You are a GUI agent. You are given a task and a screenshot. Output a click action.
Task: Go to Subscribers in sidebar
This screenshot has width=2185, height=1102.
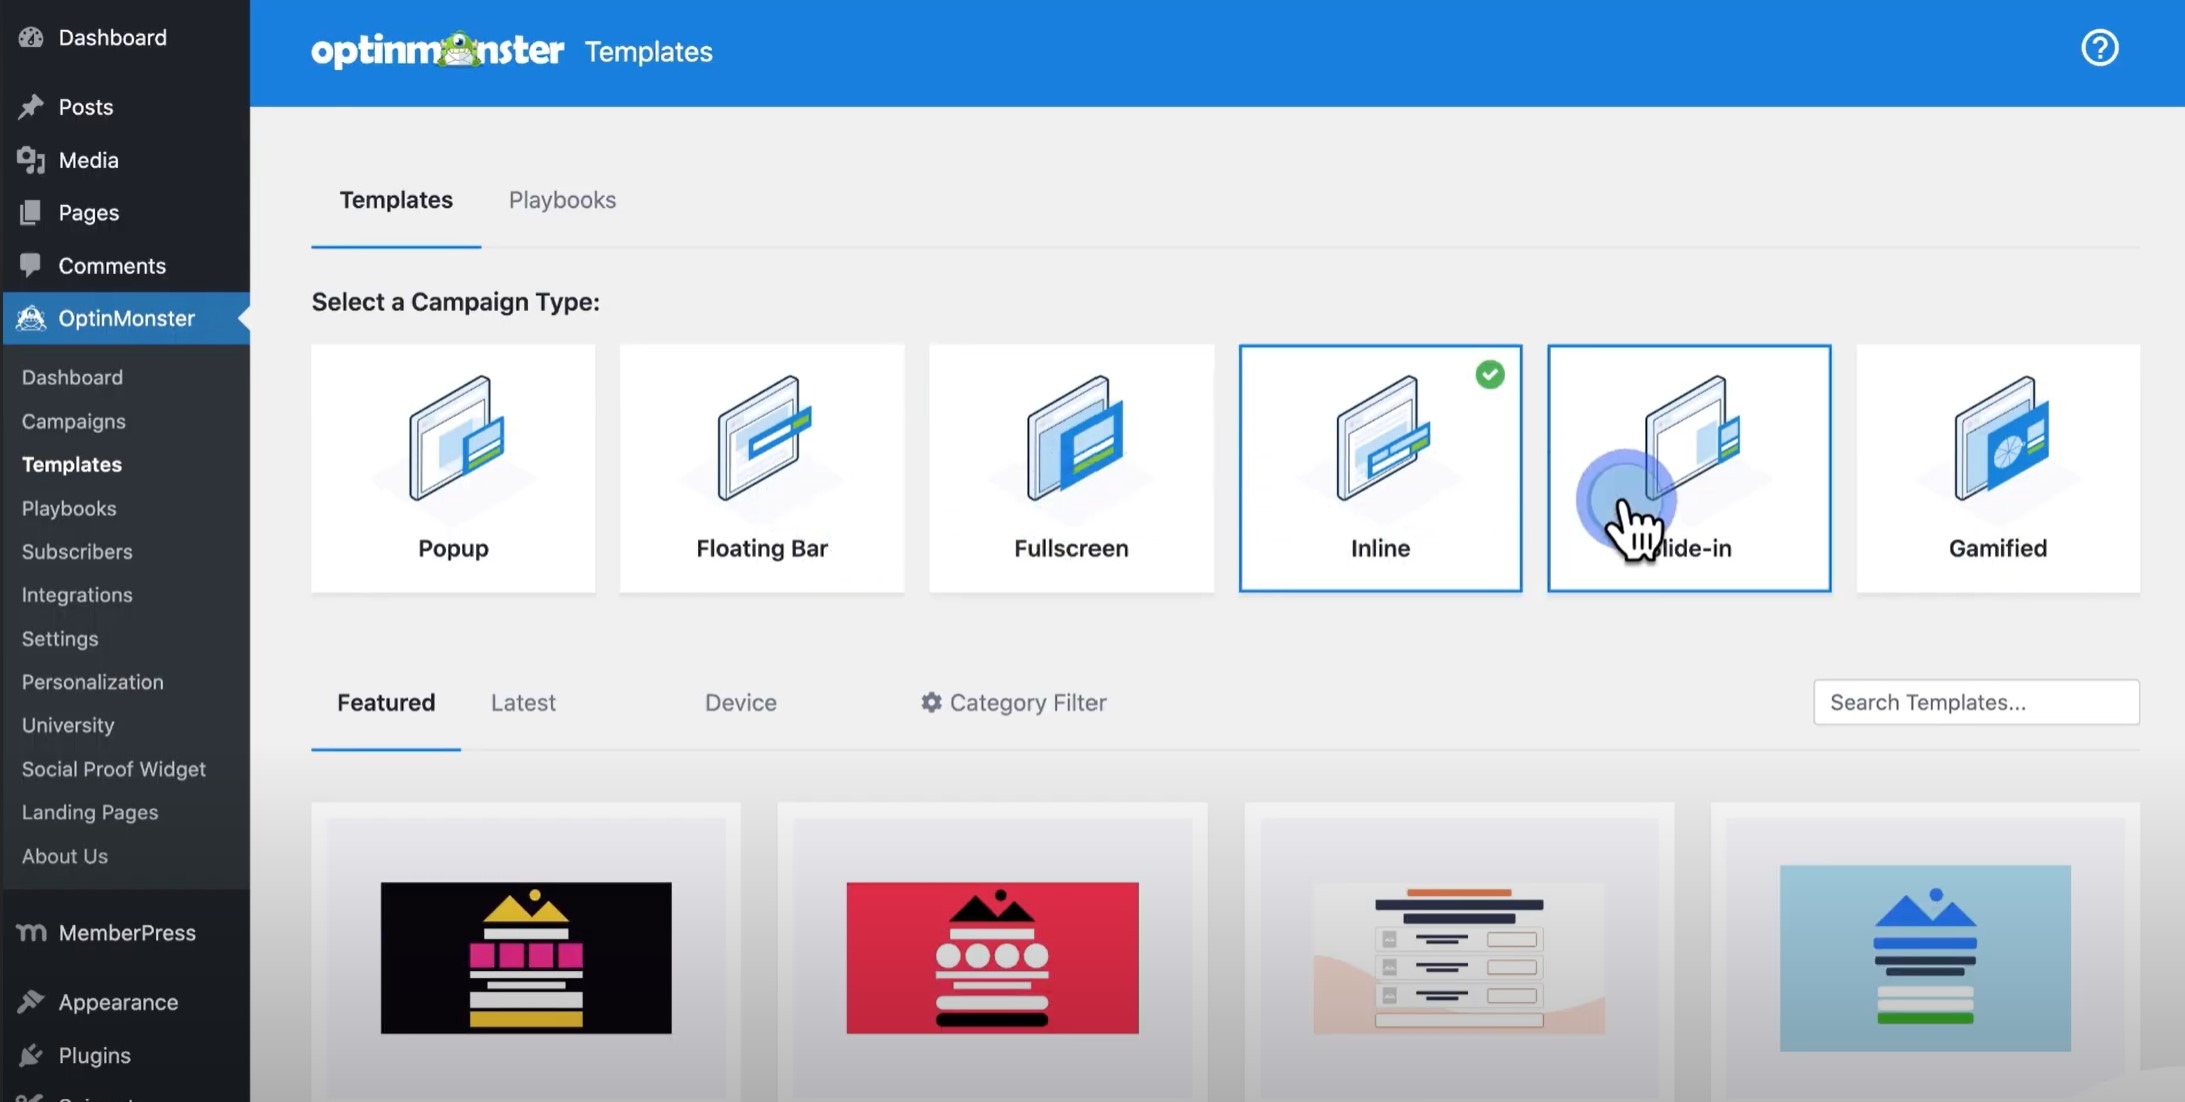click(x=77, y=551)
